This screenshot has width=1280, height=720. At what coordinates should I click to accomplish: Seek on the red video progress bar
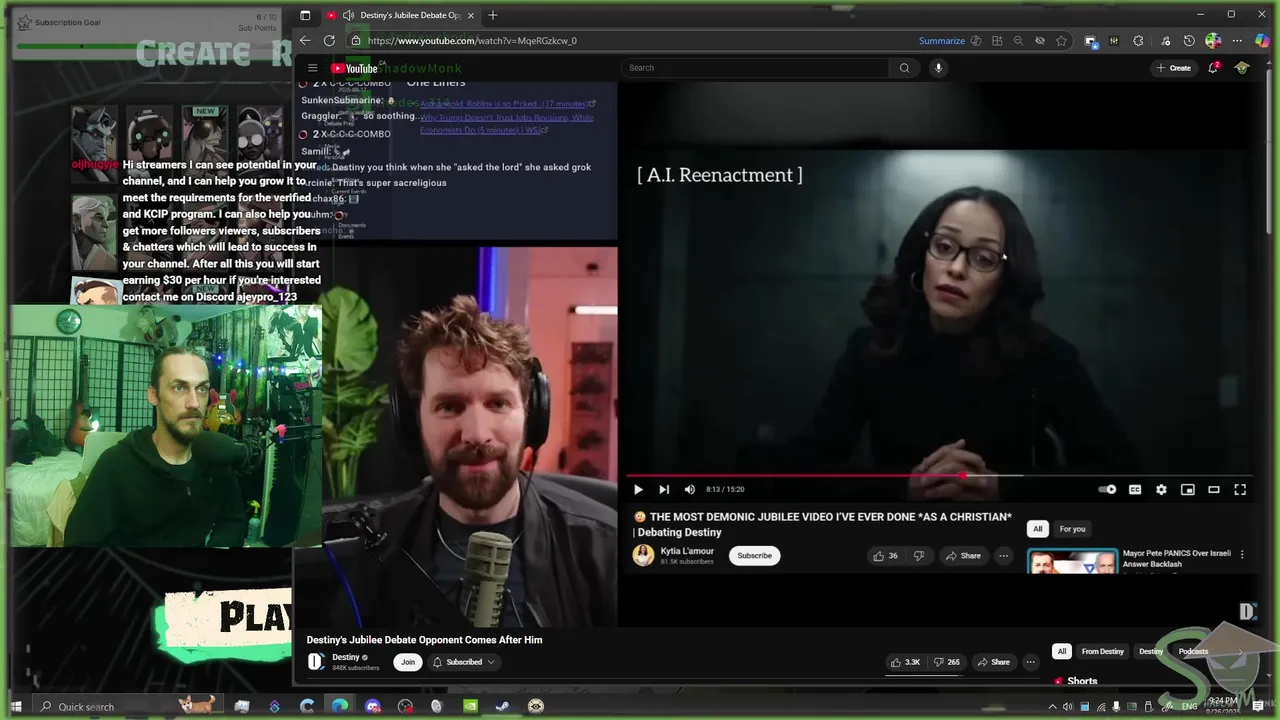(939, 476)
